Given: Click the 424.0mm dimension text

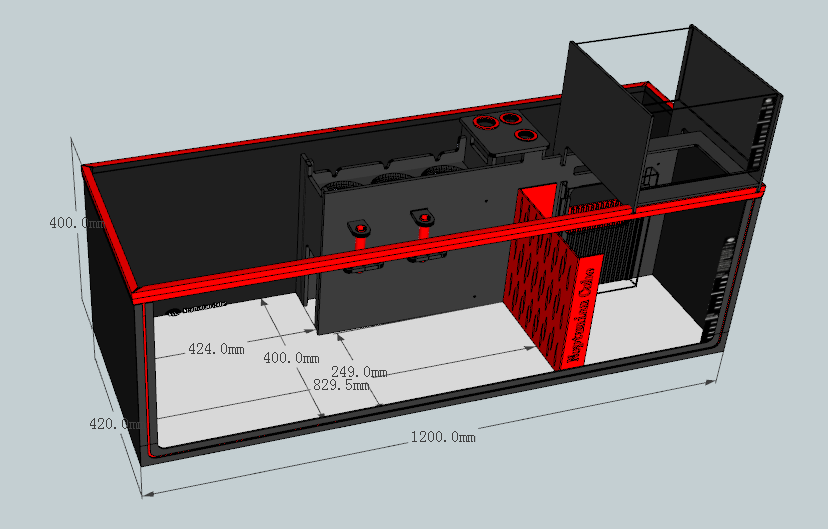Looking at the screenshot, I should 216,349.
